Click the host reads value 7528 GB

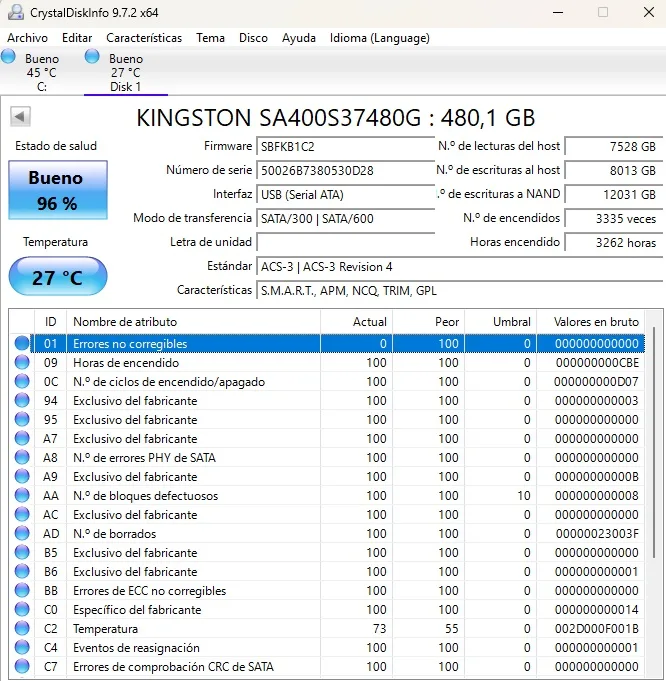[614, 147]
